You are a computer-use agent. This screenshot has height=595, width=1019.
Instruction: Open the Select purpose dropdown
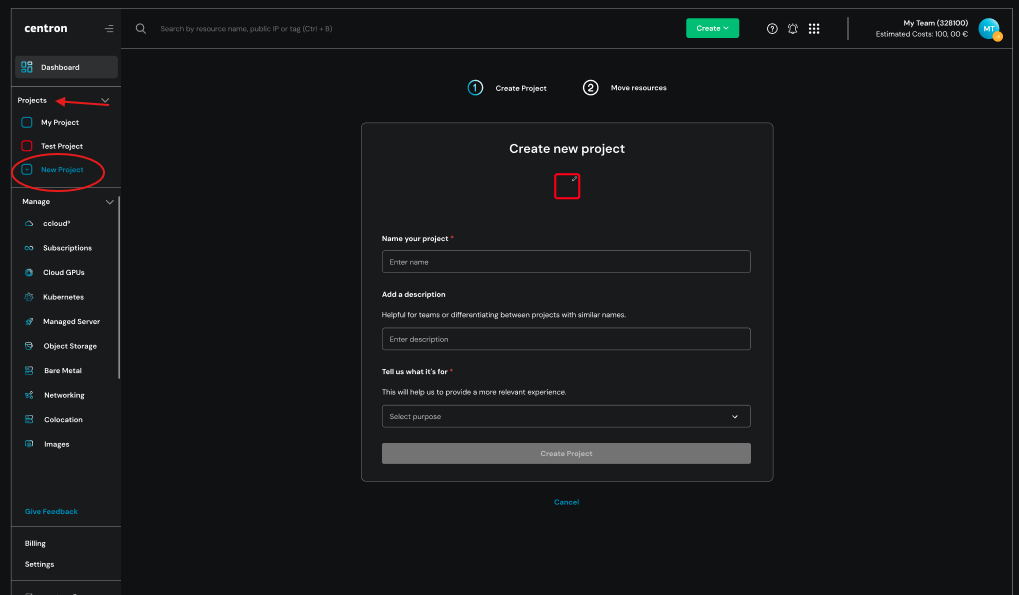coord(566,417)
